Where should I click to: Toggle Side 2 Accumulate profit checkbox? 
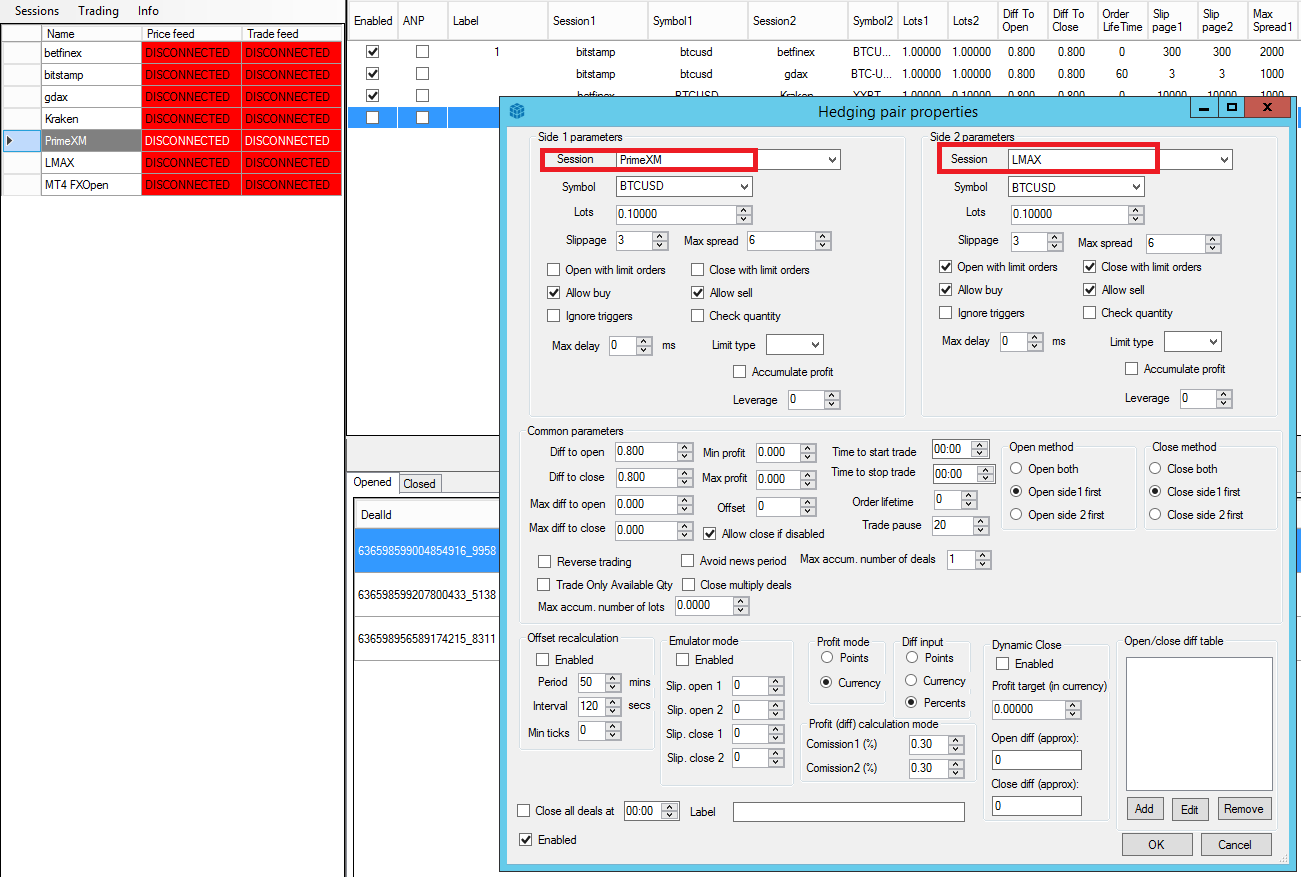[1132, 369]
